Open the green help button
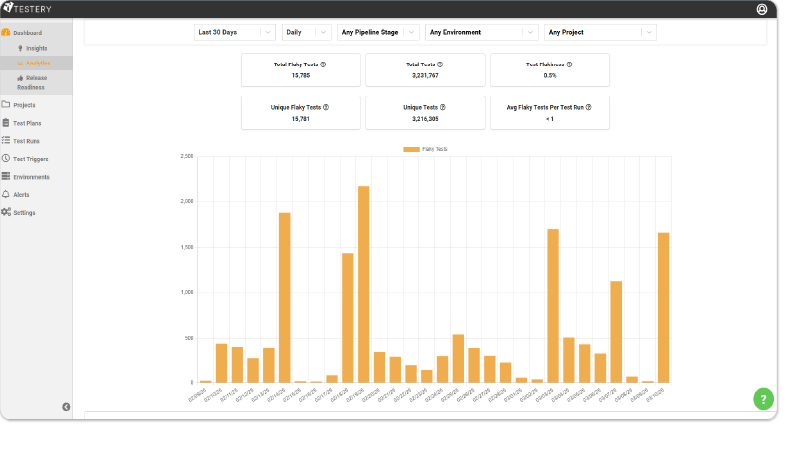 763,399
